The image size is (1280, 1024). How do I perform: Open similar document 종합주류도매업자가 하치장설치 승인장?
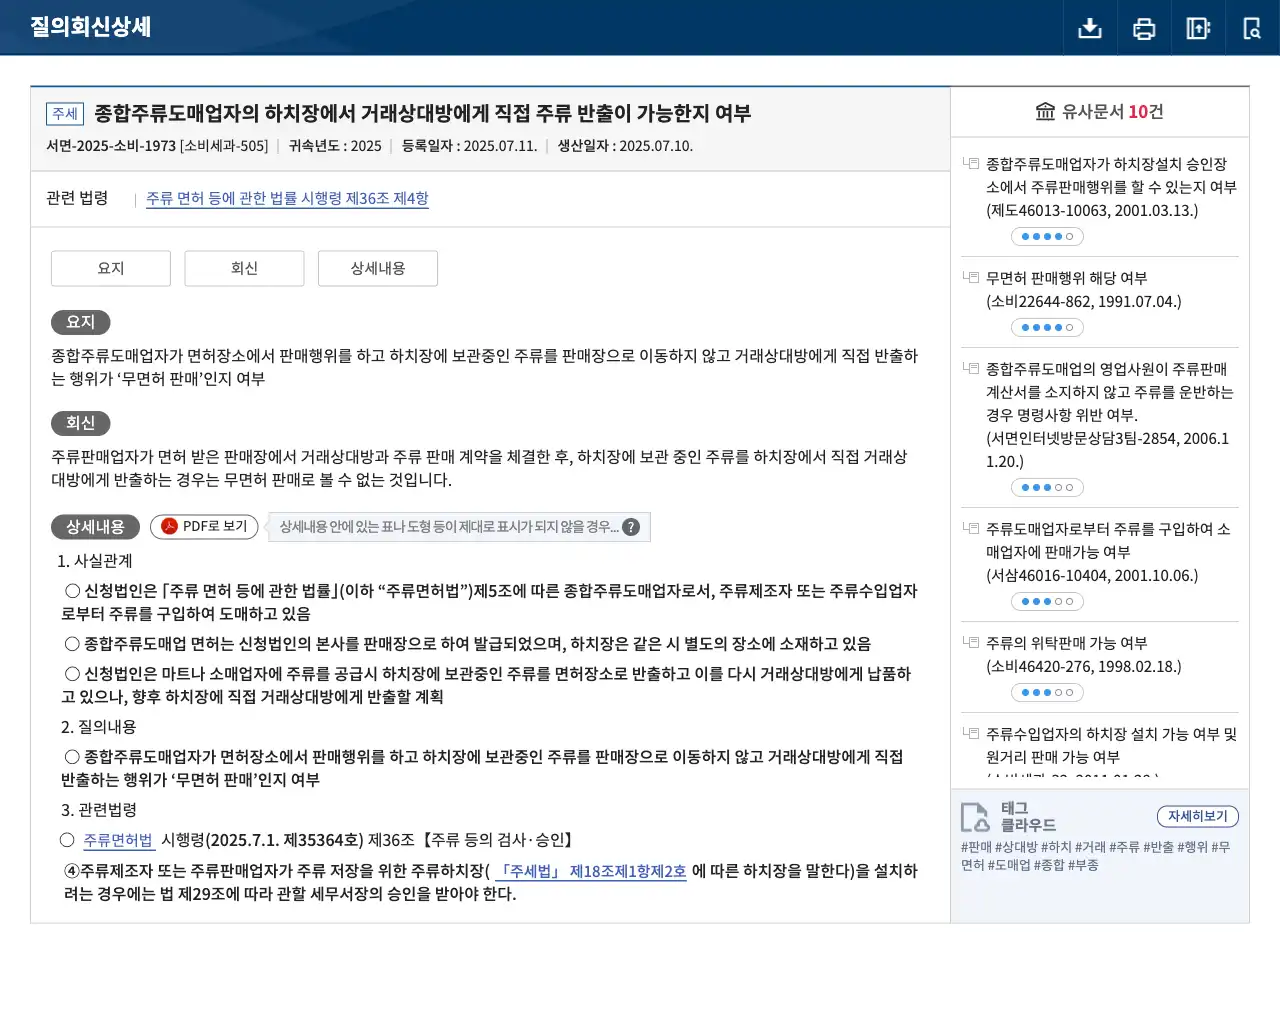[1111, 187]
